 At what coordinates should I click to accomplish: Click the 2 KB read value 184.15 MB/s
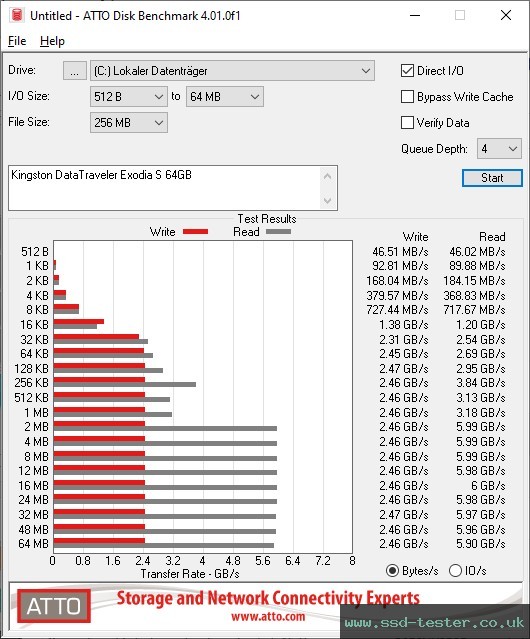474,281
